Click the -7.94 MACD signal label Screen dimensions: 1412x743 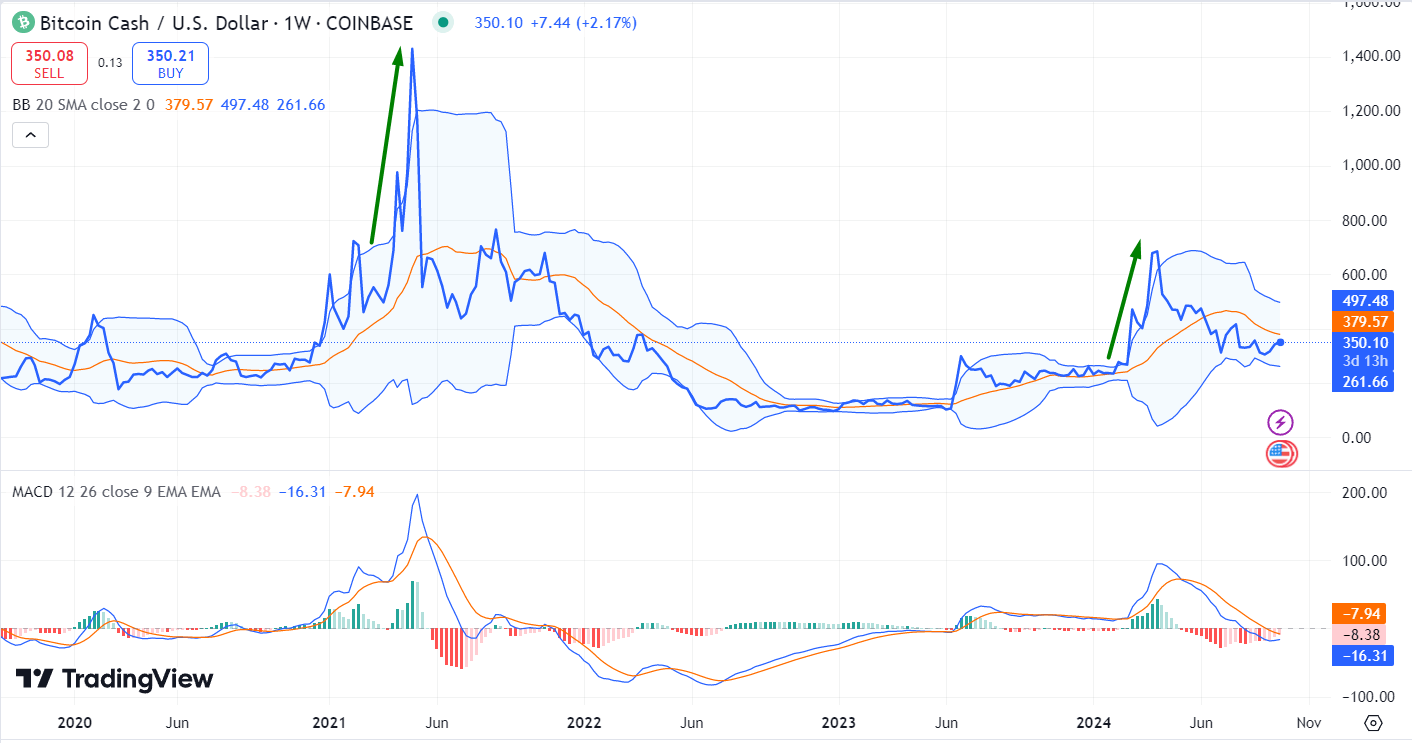point(1358,614)
